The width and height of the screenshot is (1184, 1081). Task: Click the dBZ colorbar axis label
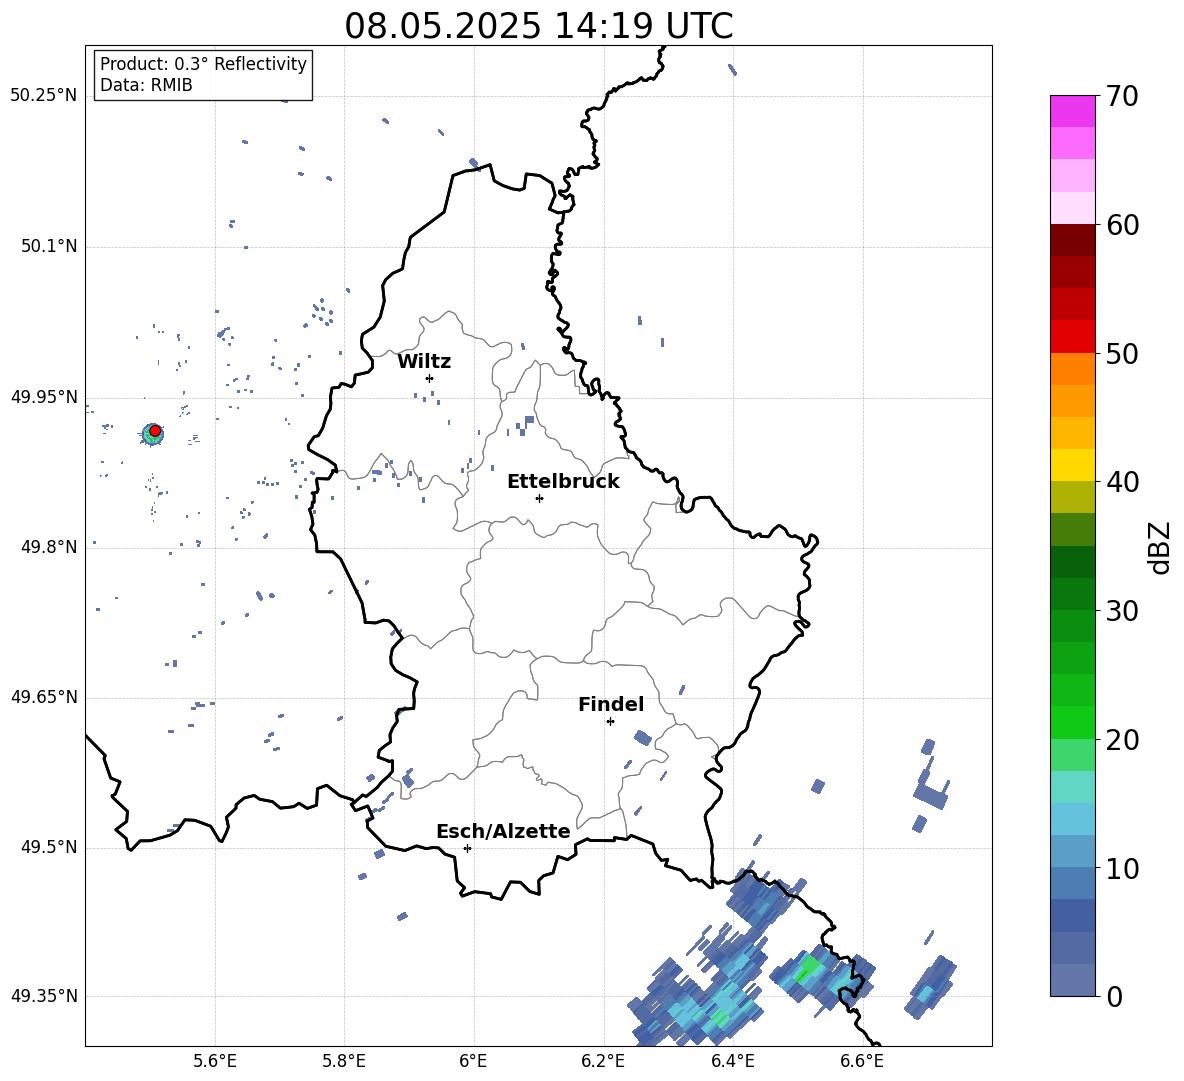[1161, 548]
